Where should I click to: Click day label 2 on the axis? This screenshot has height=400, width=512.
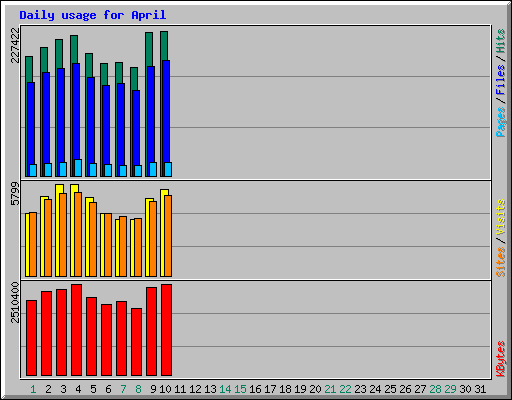pyautogui.click(x=48, y=389)
